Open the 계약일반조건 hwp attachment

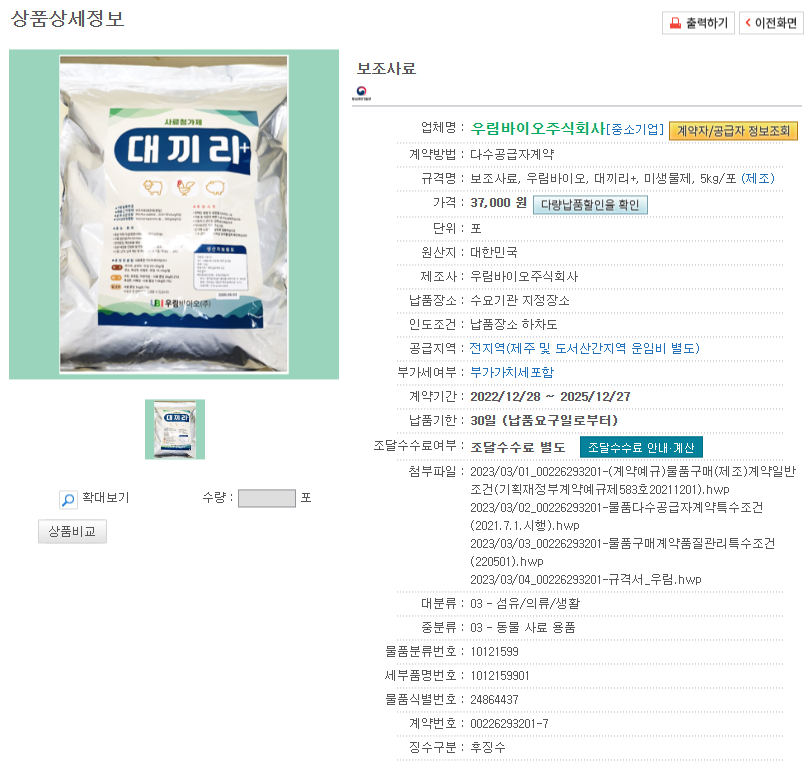(x=633, y=480)
